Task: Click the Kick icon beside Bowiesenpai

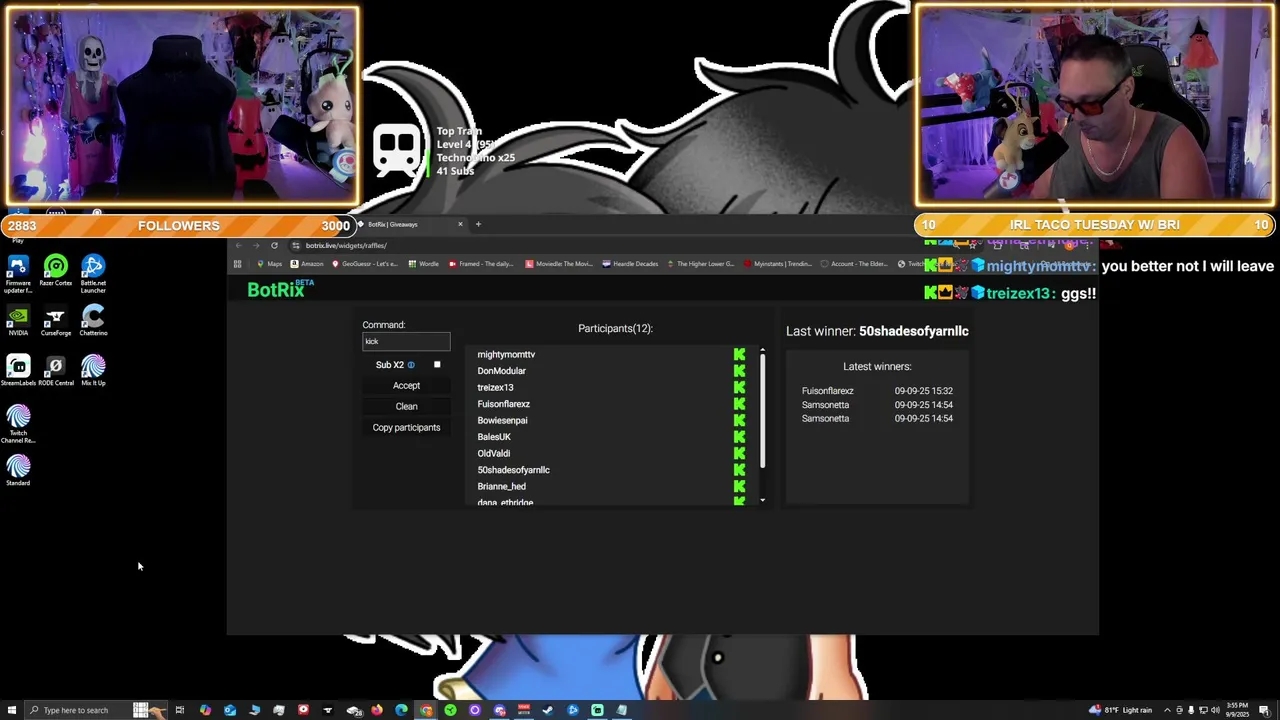Action: [739, 420]
